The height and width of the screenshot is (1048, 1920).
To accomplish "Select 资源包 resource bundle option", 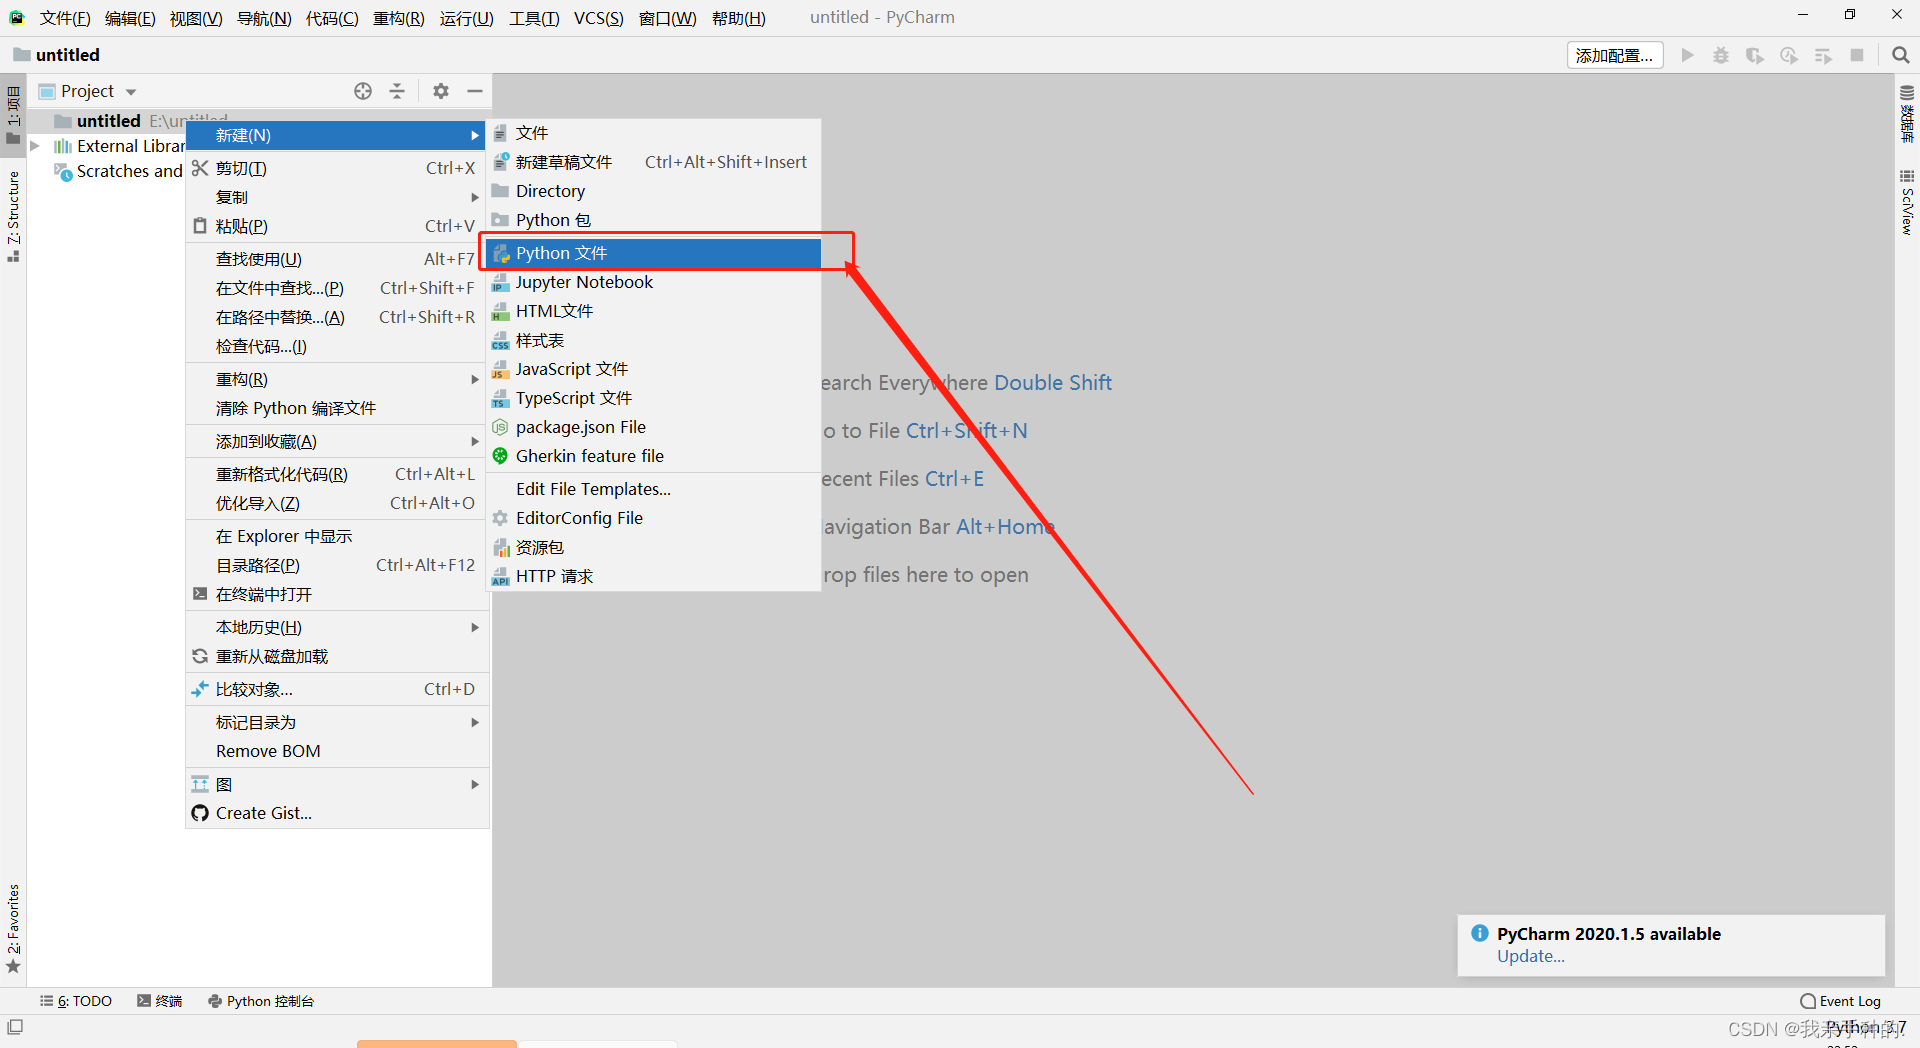I will click(654, 547).
